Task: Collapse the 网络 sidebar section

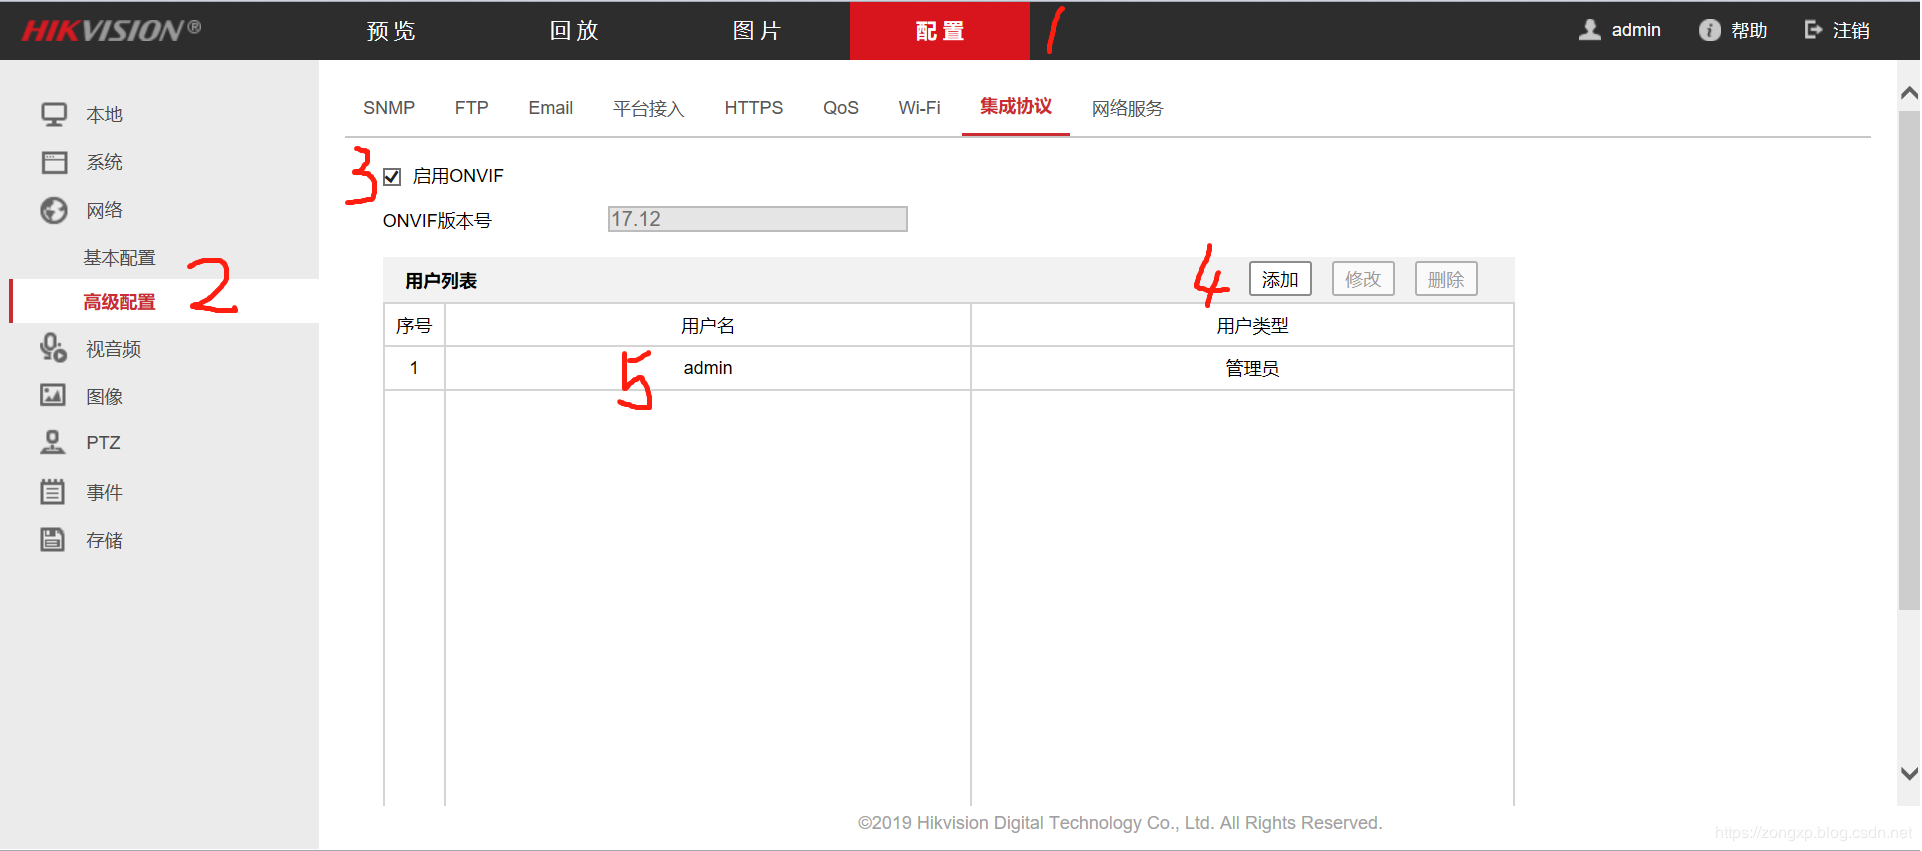Action: coord(104,210)
